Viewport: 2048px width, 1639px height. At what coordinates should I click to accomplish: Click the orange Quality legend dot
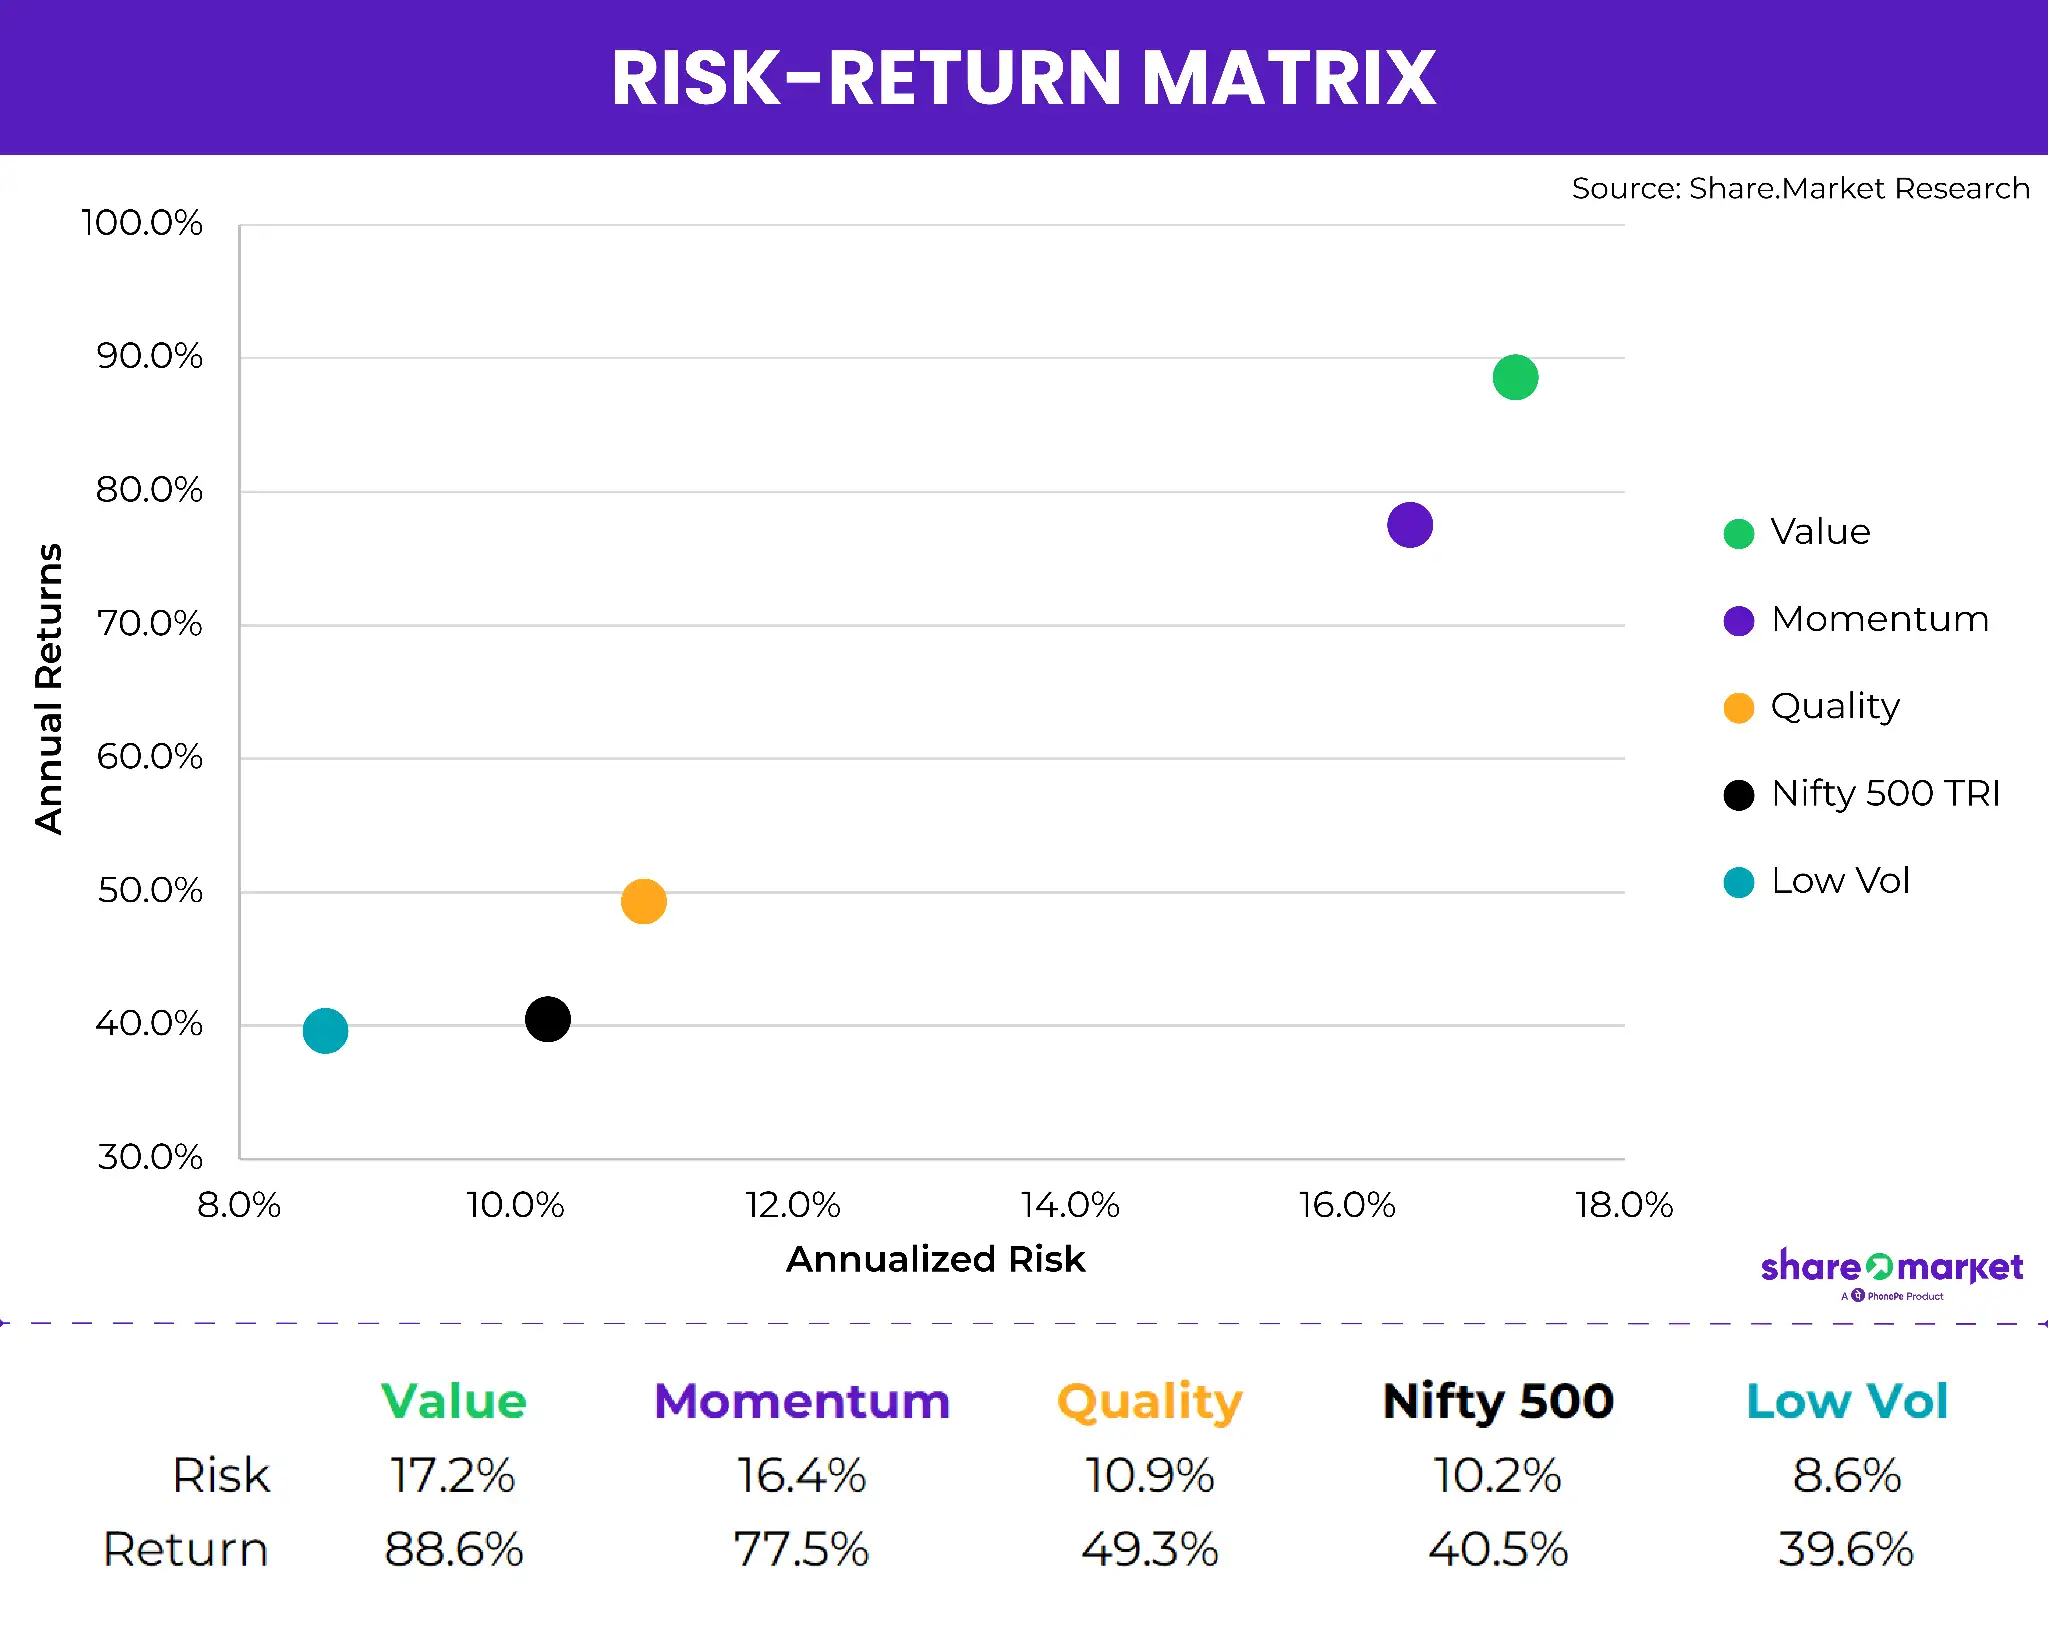coord(1739,708)
